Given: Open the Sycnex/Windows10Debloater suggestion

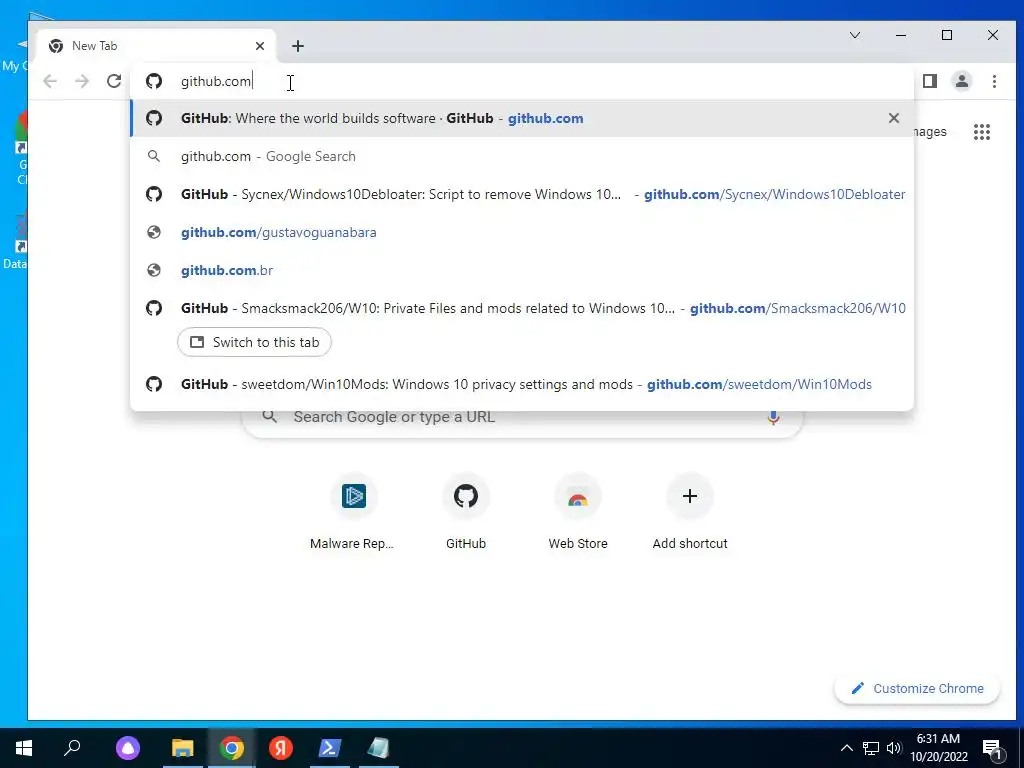Looking at the screenshot, I should [522, 194].
